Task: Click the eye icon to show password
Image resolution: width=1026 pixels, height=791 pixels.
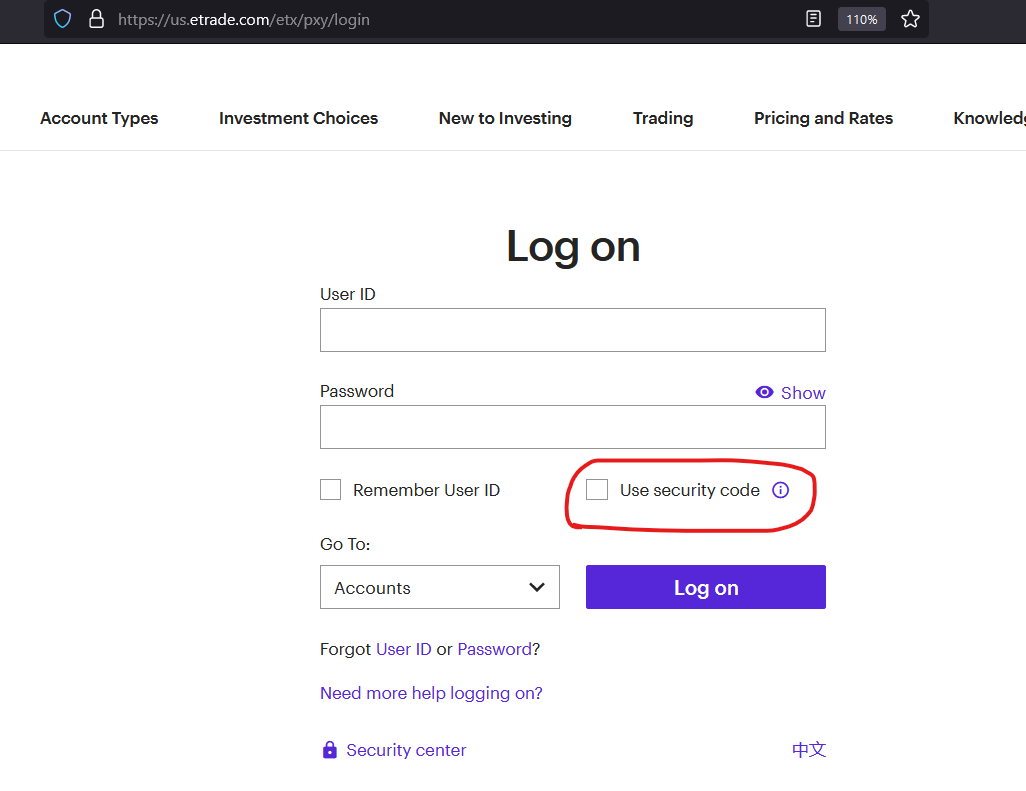Action: click(x=765, y=392)
